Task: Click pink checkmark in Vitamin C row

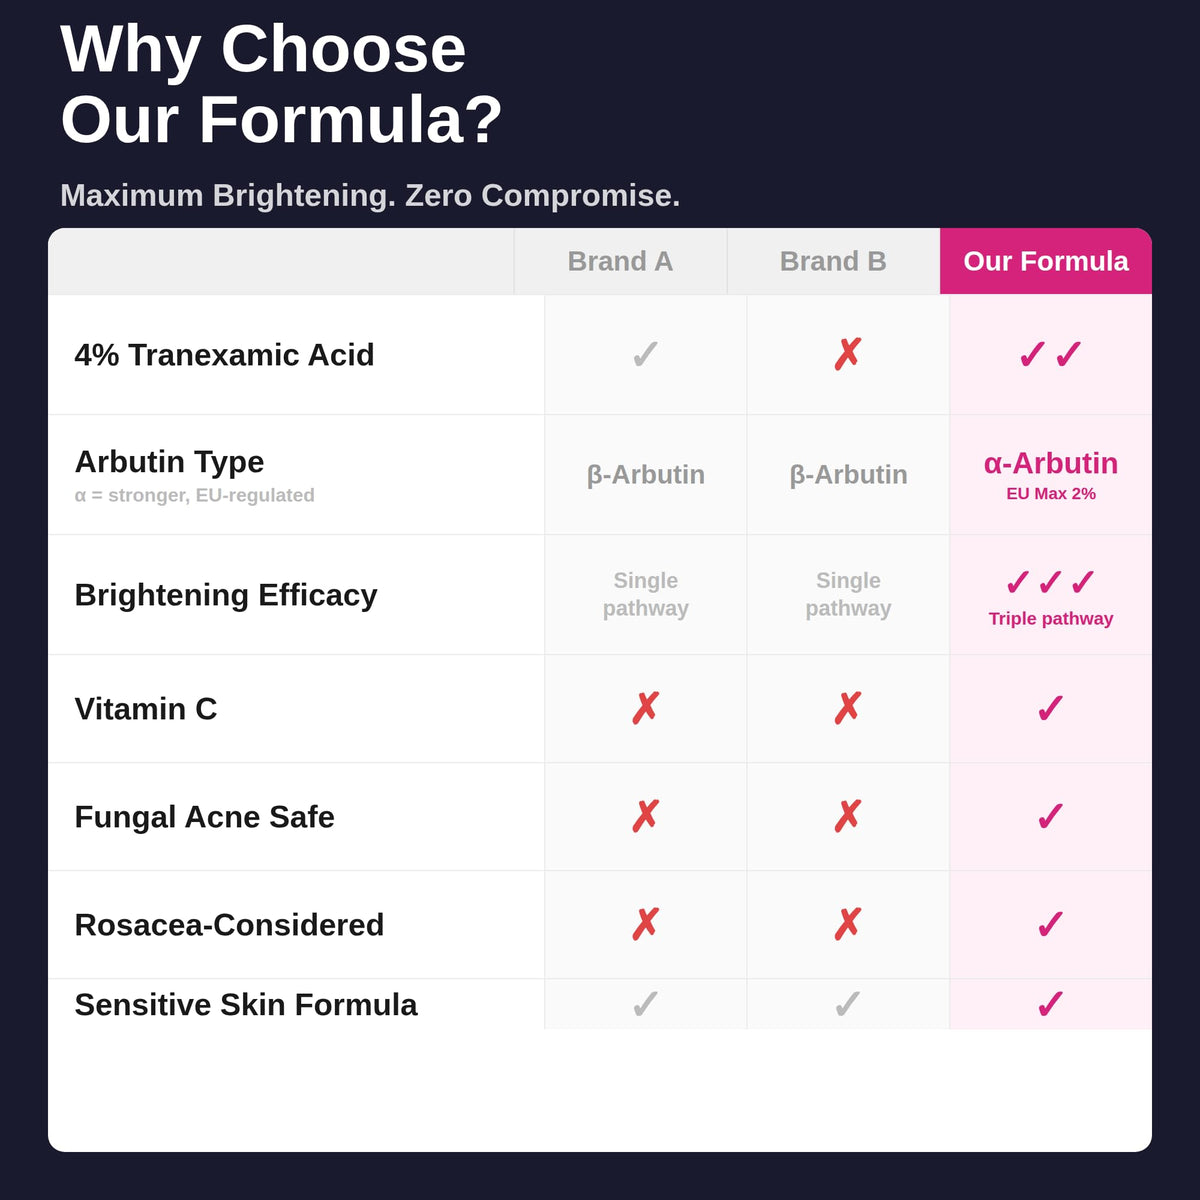Action: [1050, 709]
